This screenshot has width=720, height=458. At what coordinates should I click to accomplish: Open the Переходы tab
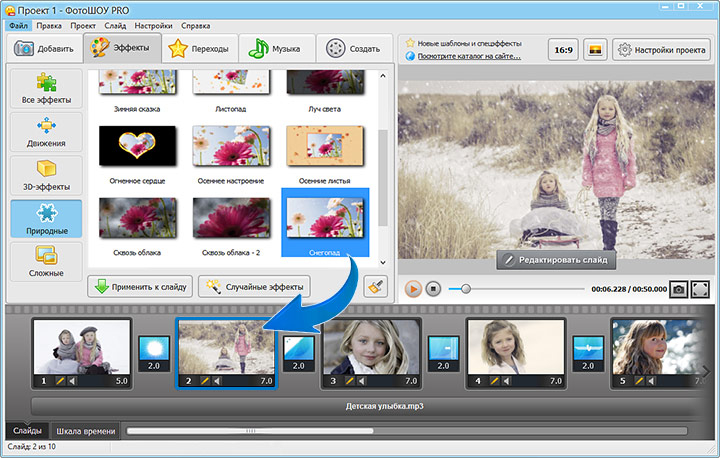tap(200, 48)
